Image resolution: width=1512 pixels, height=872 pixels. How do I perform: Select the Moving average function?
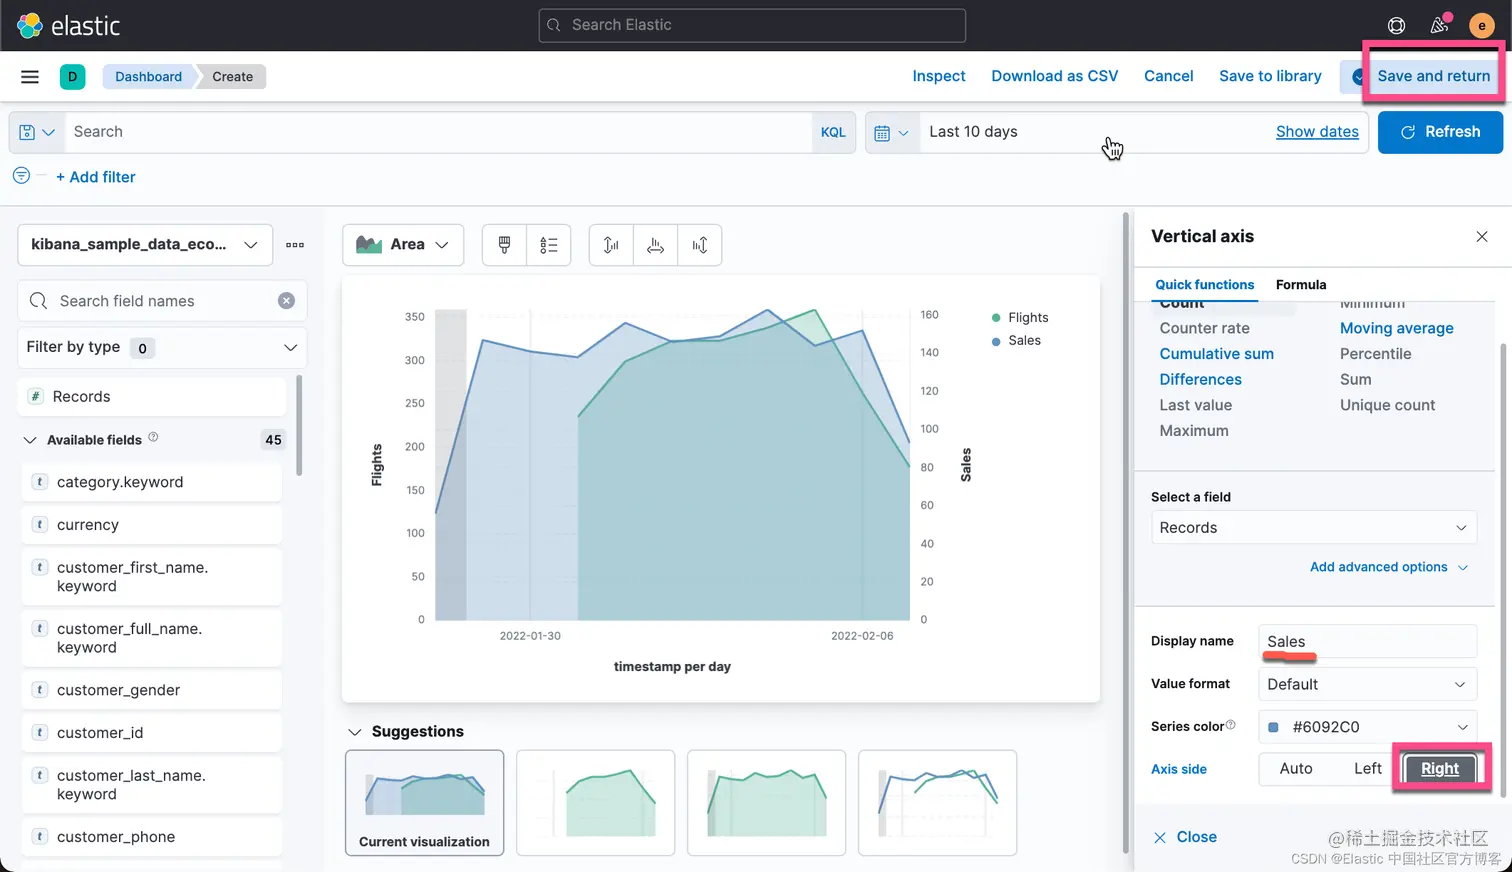click(x=1396, y=328)
